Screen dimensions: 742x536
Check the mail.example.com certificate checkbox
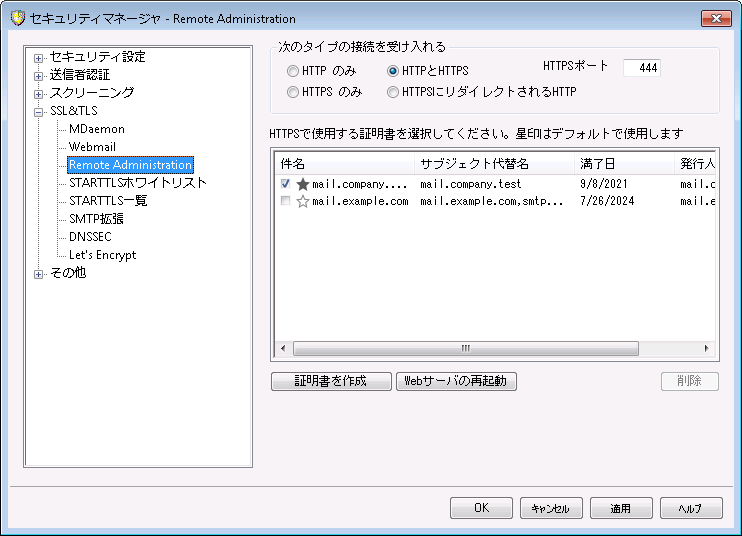[x=286, y=201]
